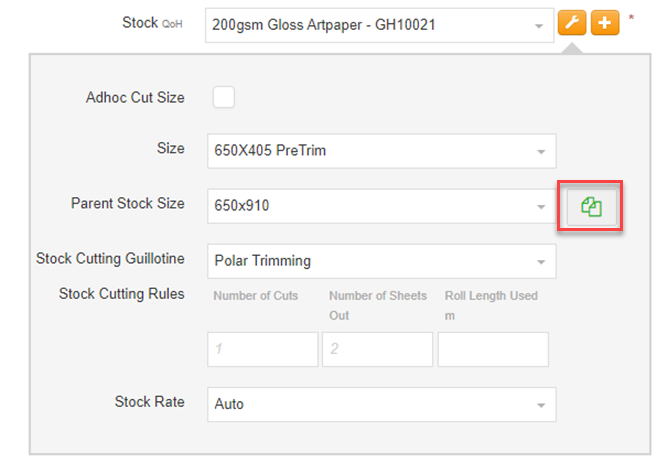Click the orange plus icon to add stock

pyautogui.click(x=605, y=23)
